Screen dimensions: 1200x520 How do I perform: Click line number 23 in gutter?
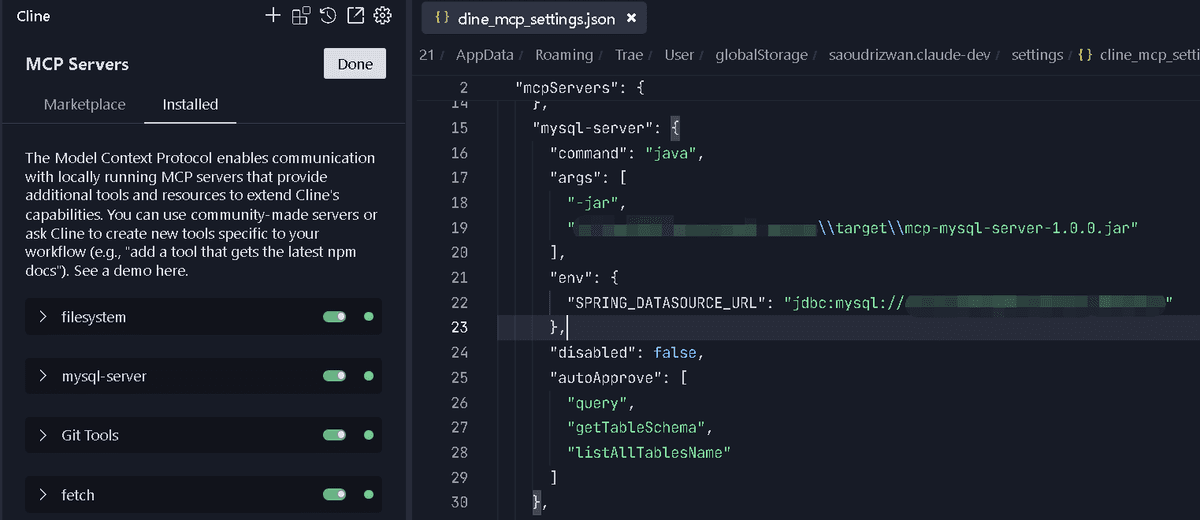click(459, 327)
